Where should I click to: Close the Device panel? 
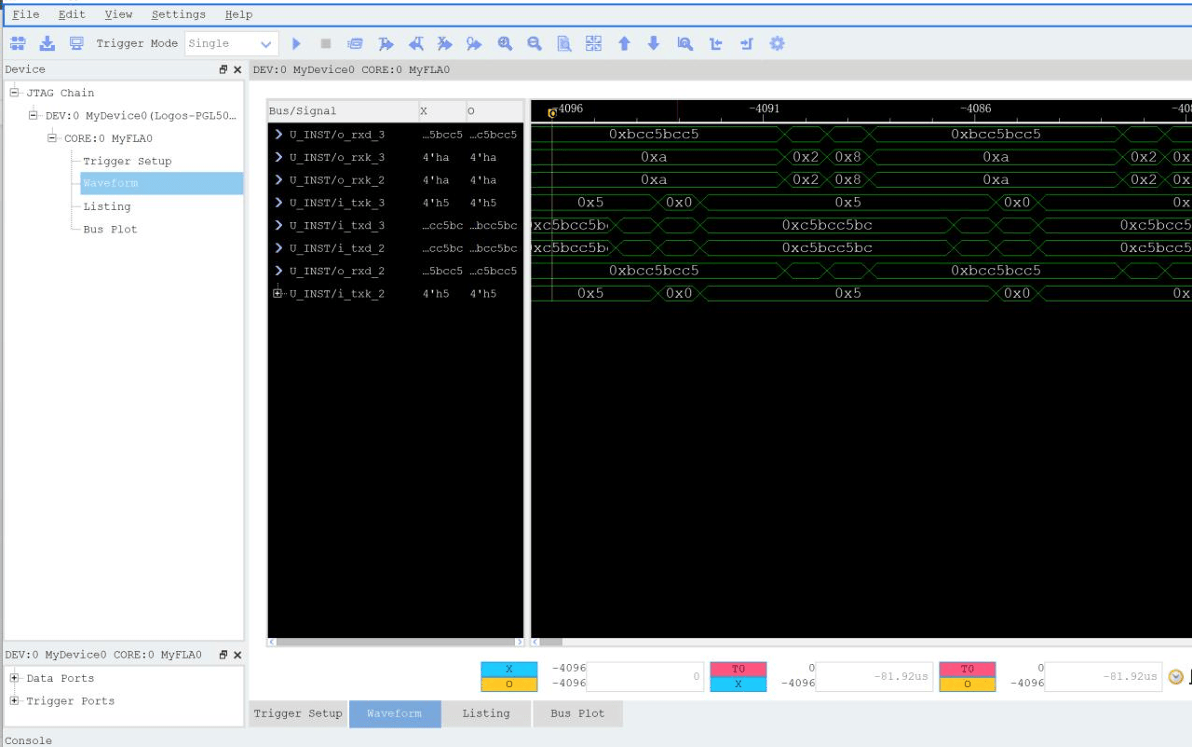click(238, 70)
